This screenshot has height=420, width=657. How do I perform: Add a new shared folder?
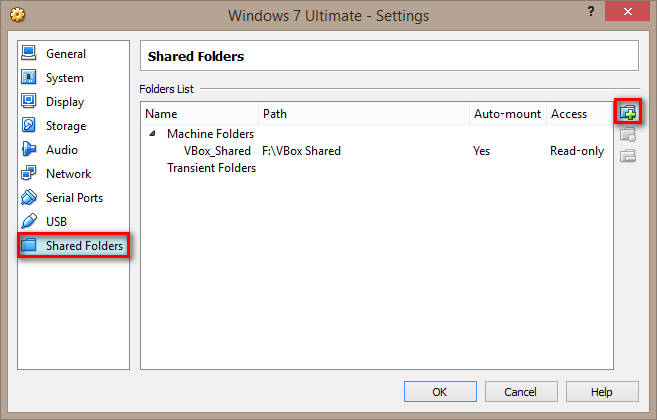tap(628, 112)
